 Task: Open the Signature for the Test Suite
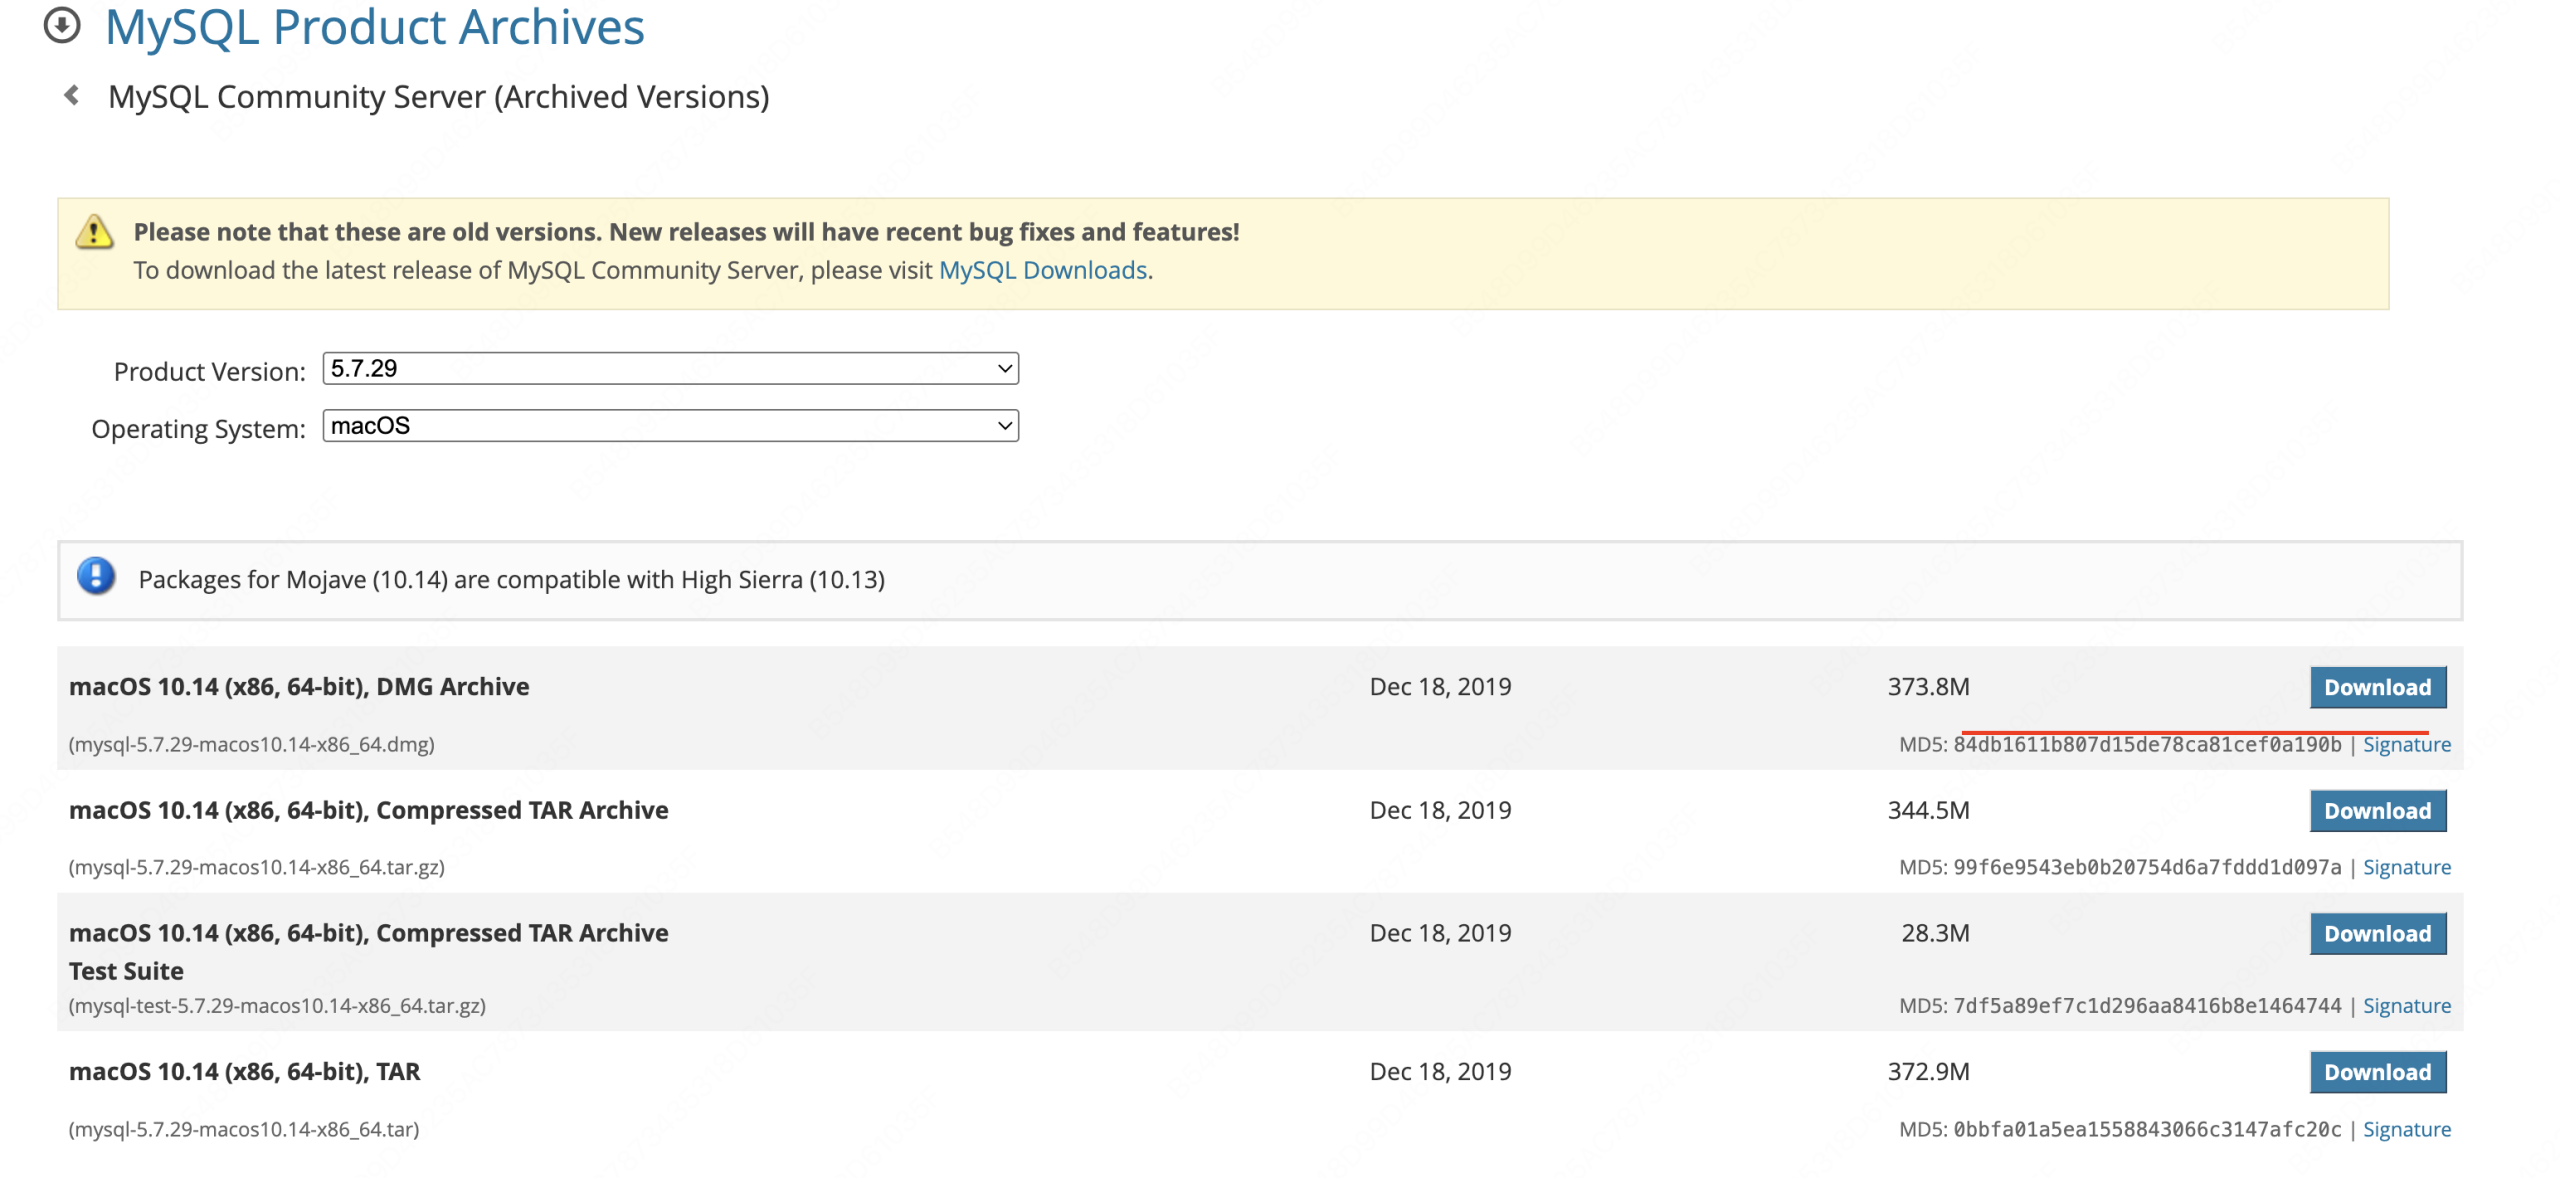(x=2407, y=1006)
